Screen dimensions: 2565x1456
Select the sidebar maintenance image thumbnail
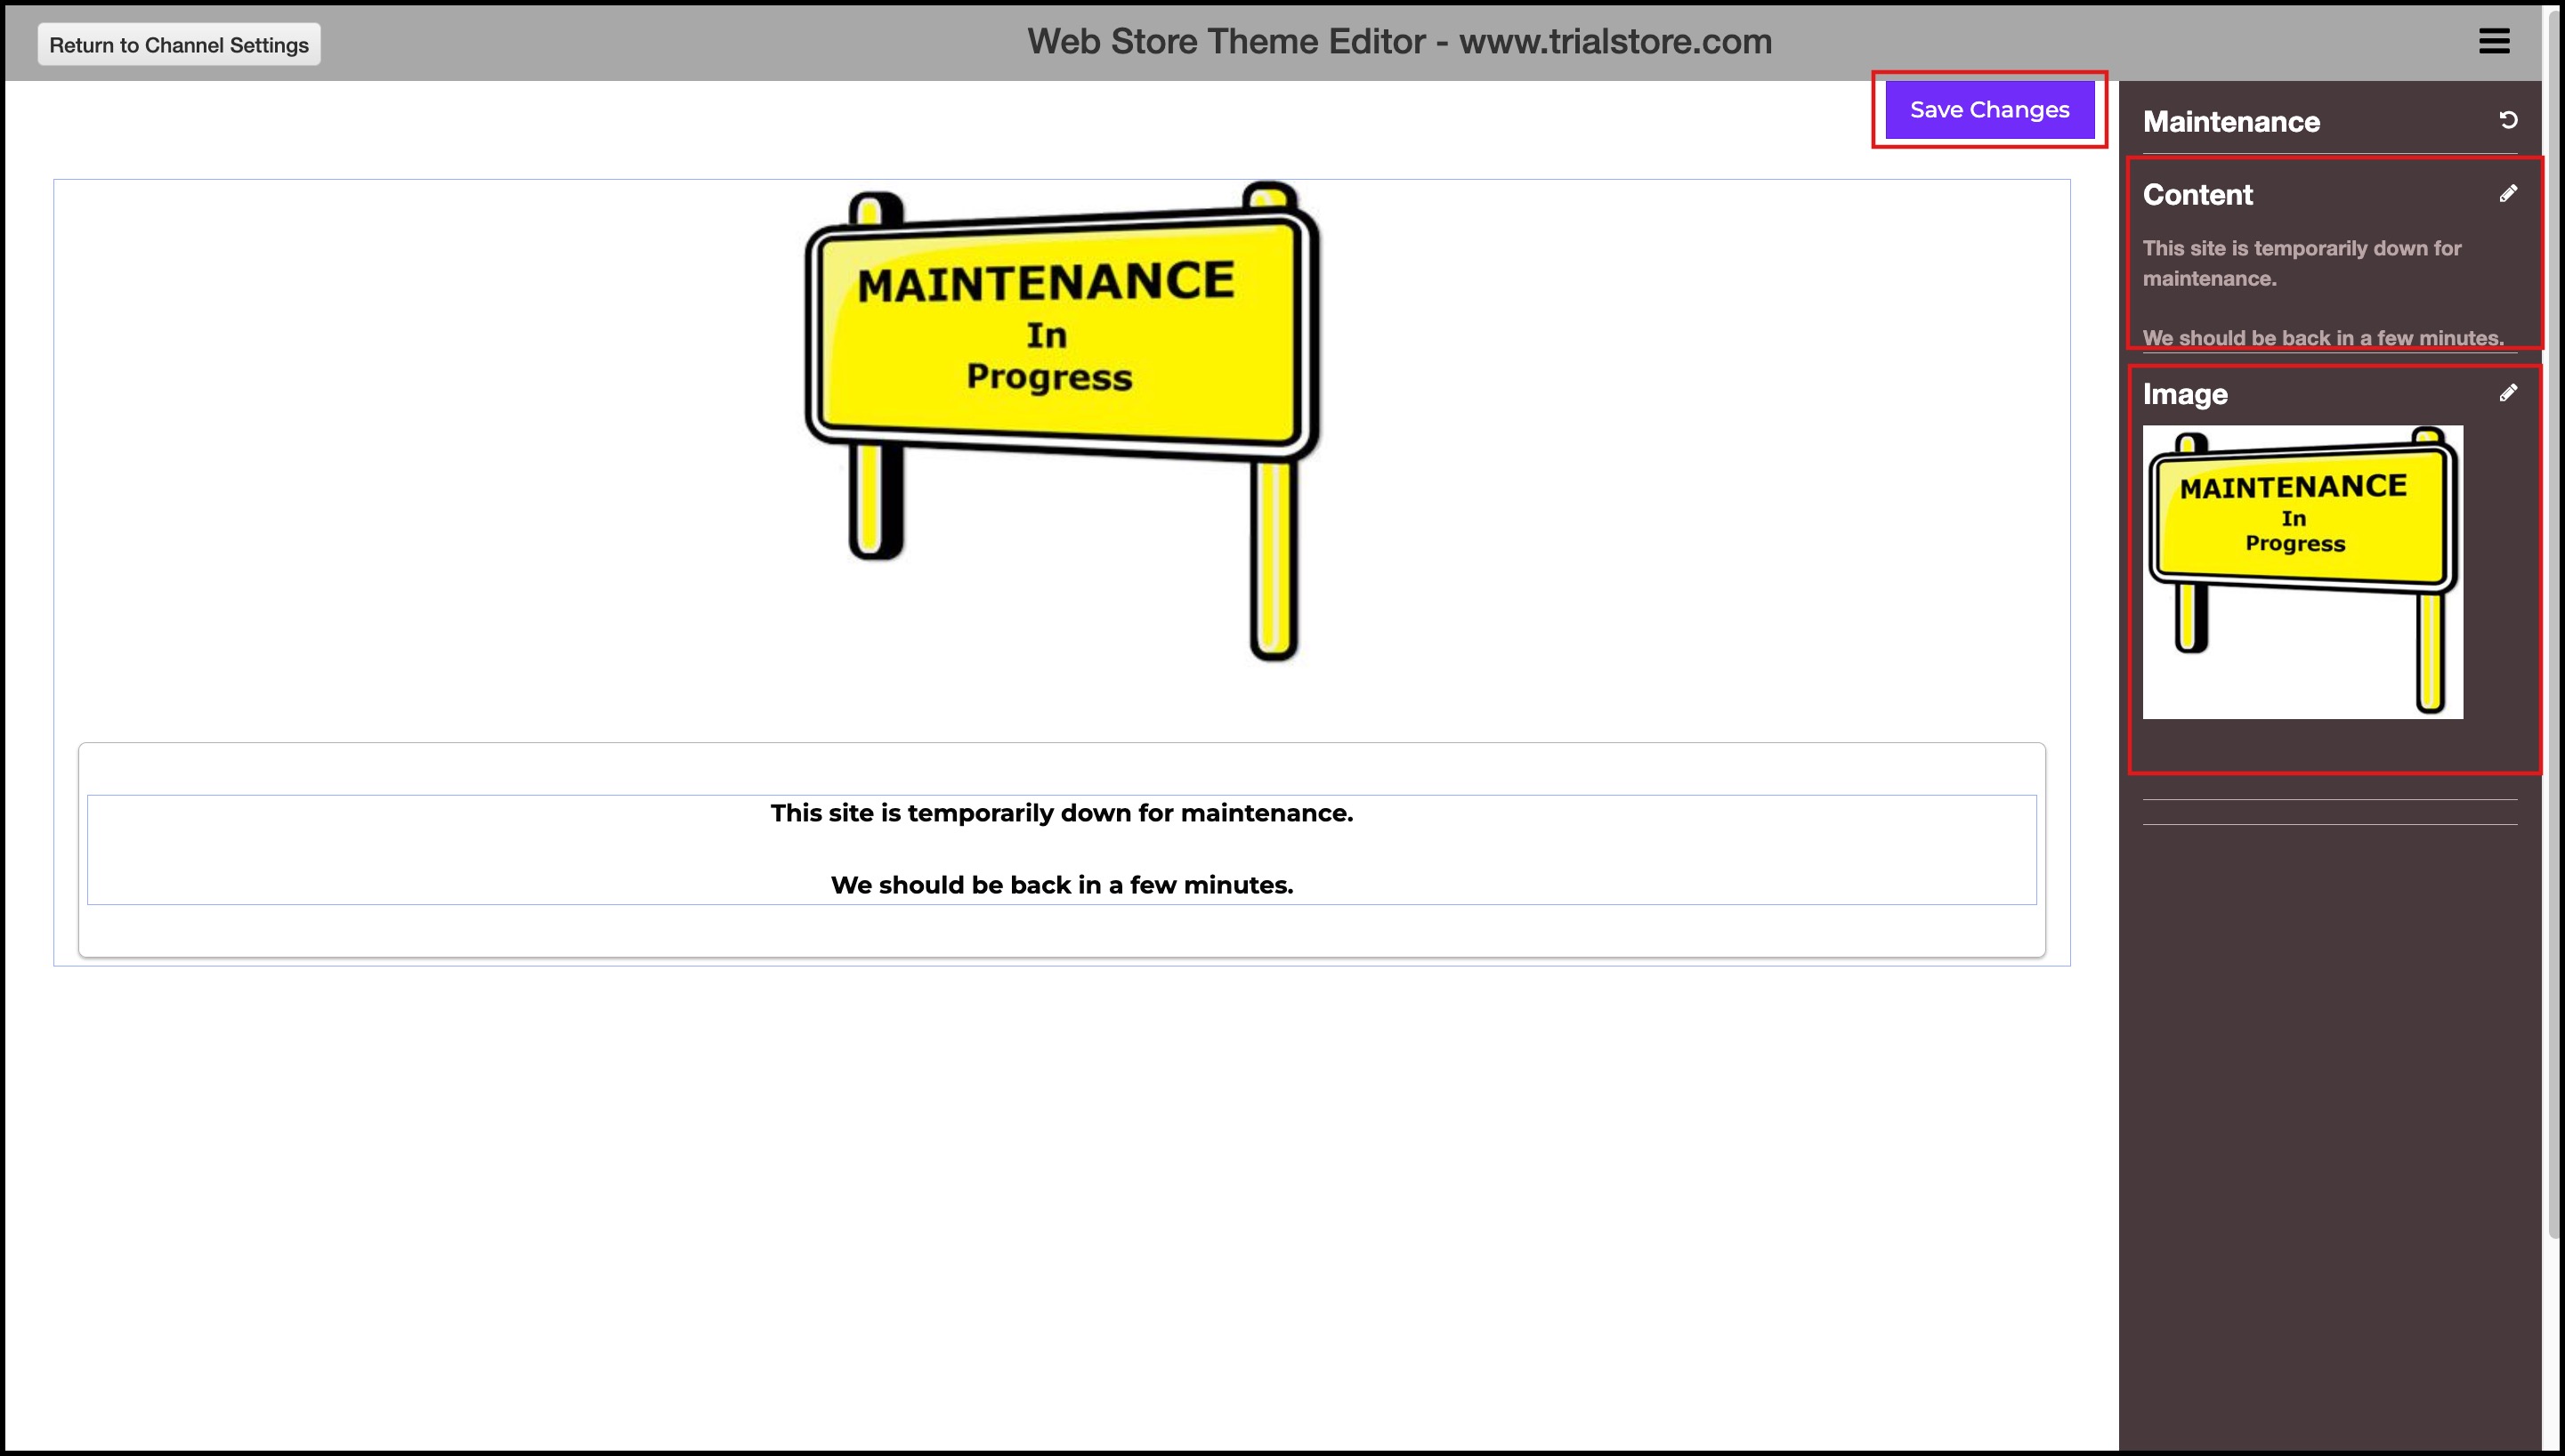click(x=2302, y=572)
